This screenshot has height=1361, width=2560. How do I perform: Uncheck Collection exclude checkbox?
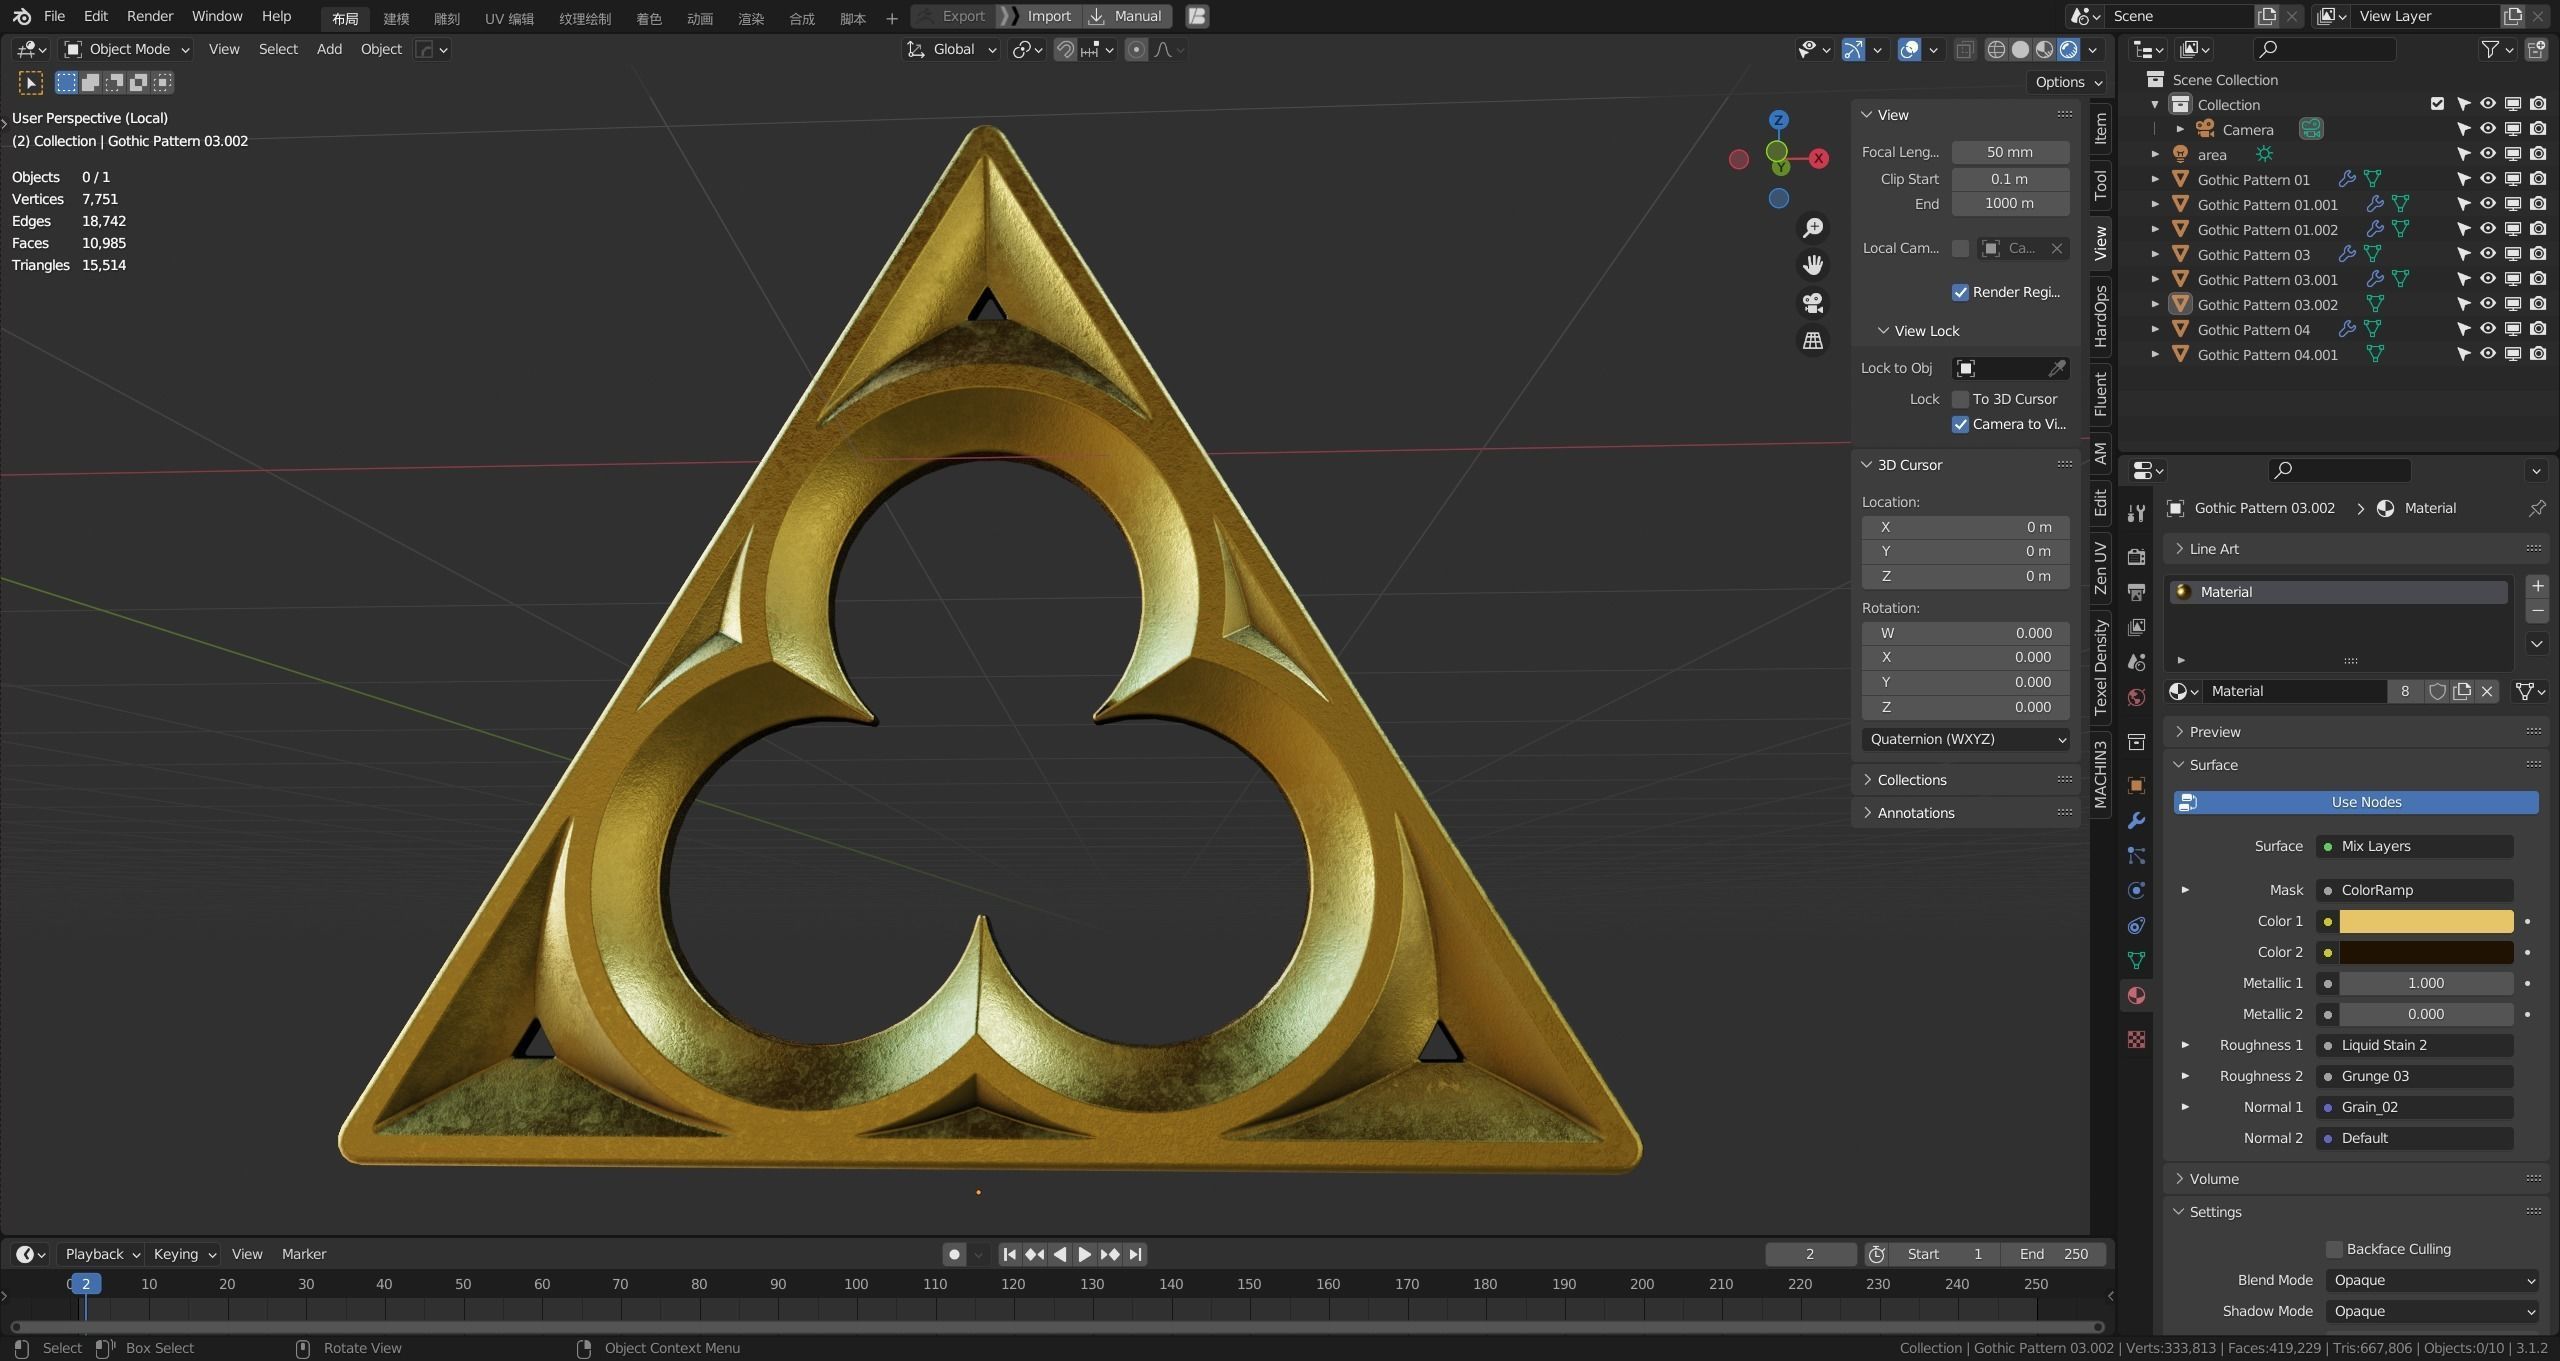pos(2437,104)
